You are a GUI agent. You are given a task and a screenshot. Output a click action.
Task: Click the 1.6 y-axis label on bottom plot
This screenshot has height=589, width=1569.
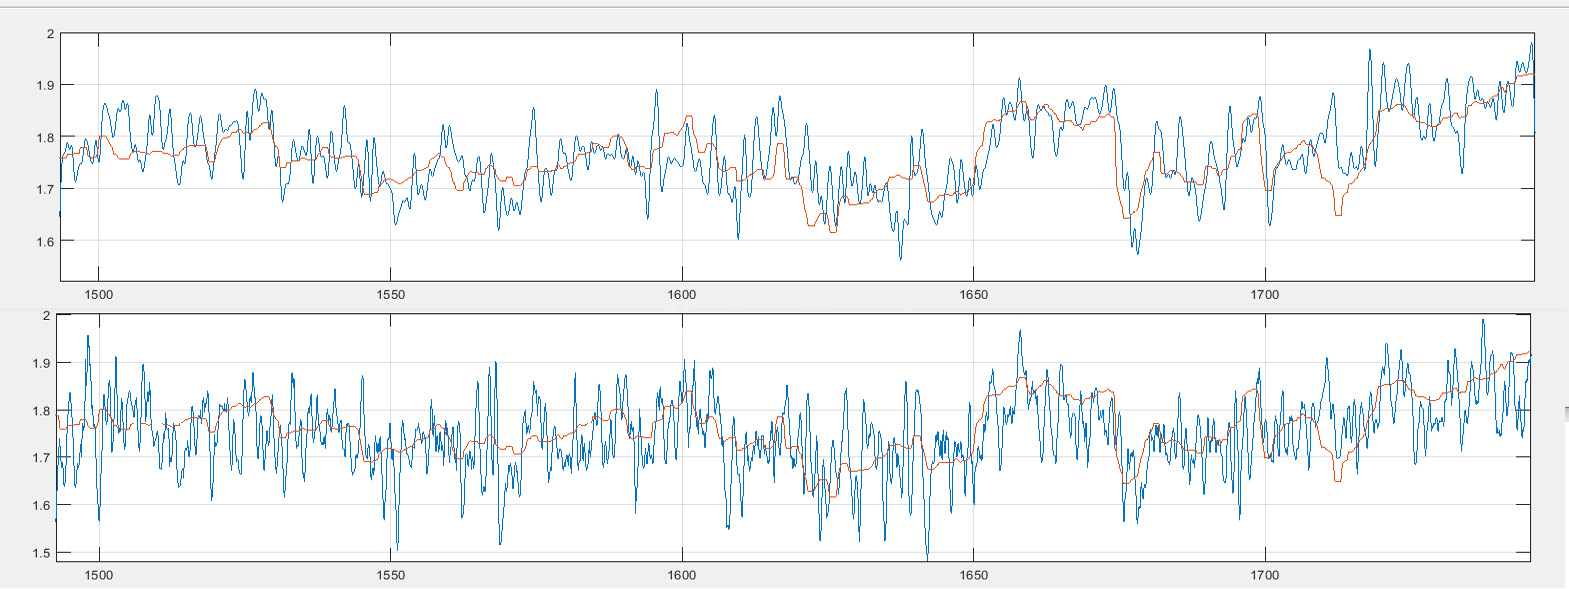pyautogui.click(x=42, y=506)
